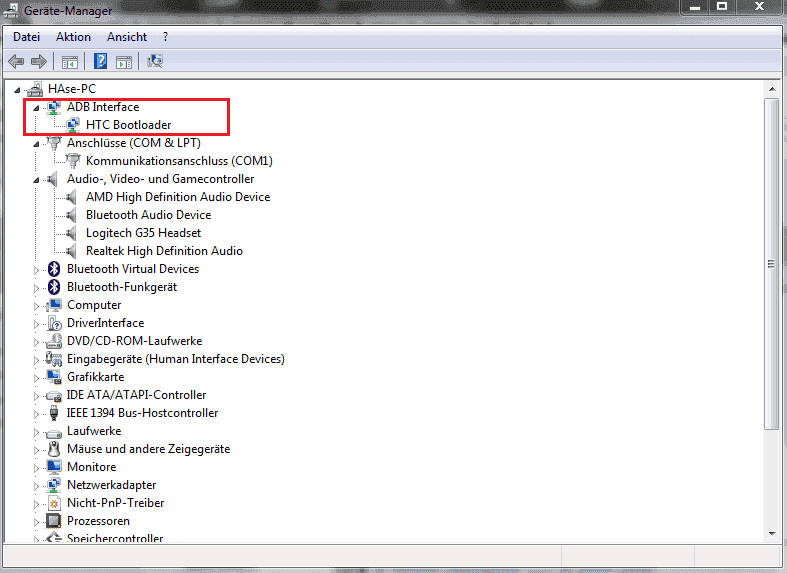
Task: Click the Eingabegeräte (Human Interface Devices) icon
Action: 54,359
